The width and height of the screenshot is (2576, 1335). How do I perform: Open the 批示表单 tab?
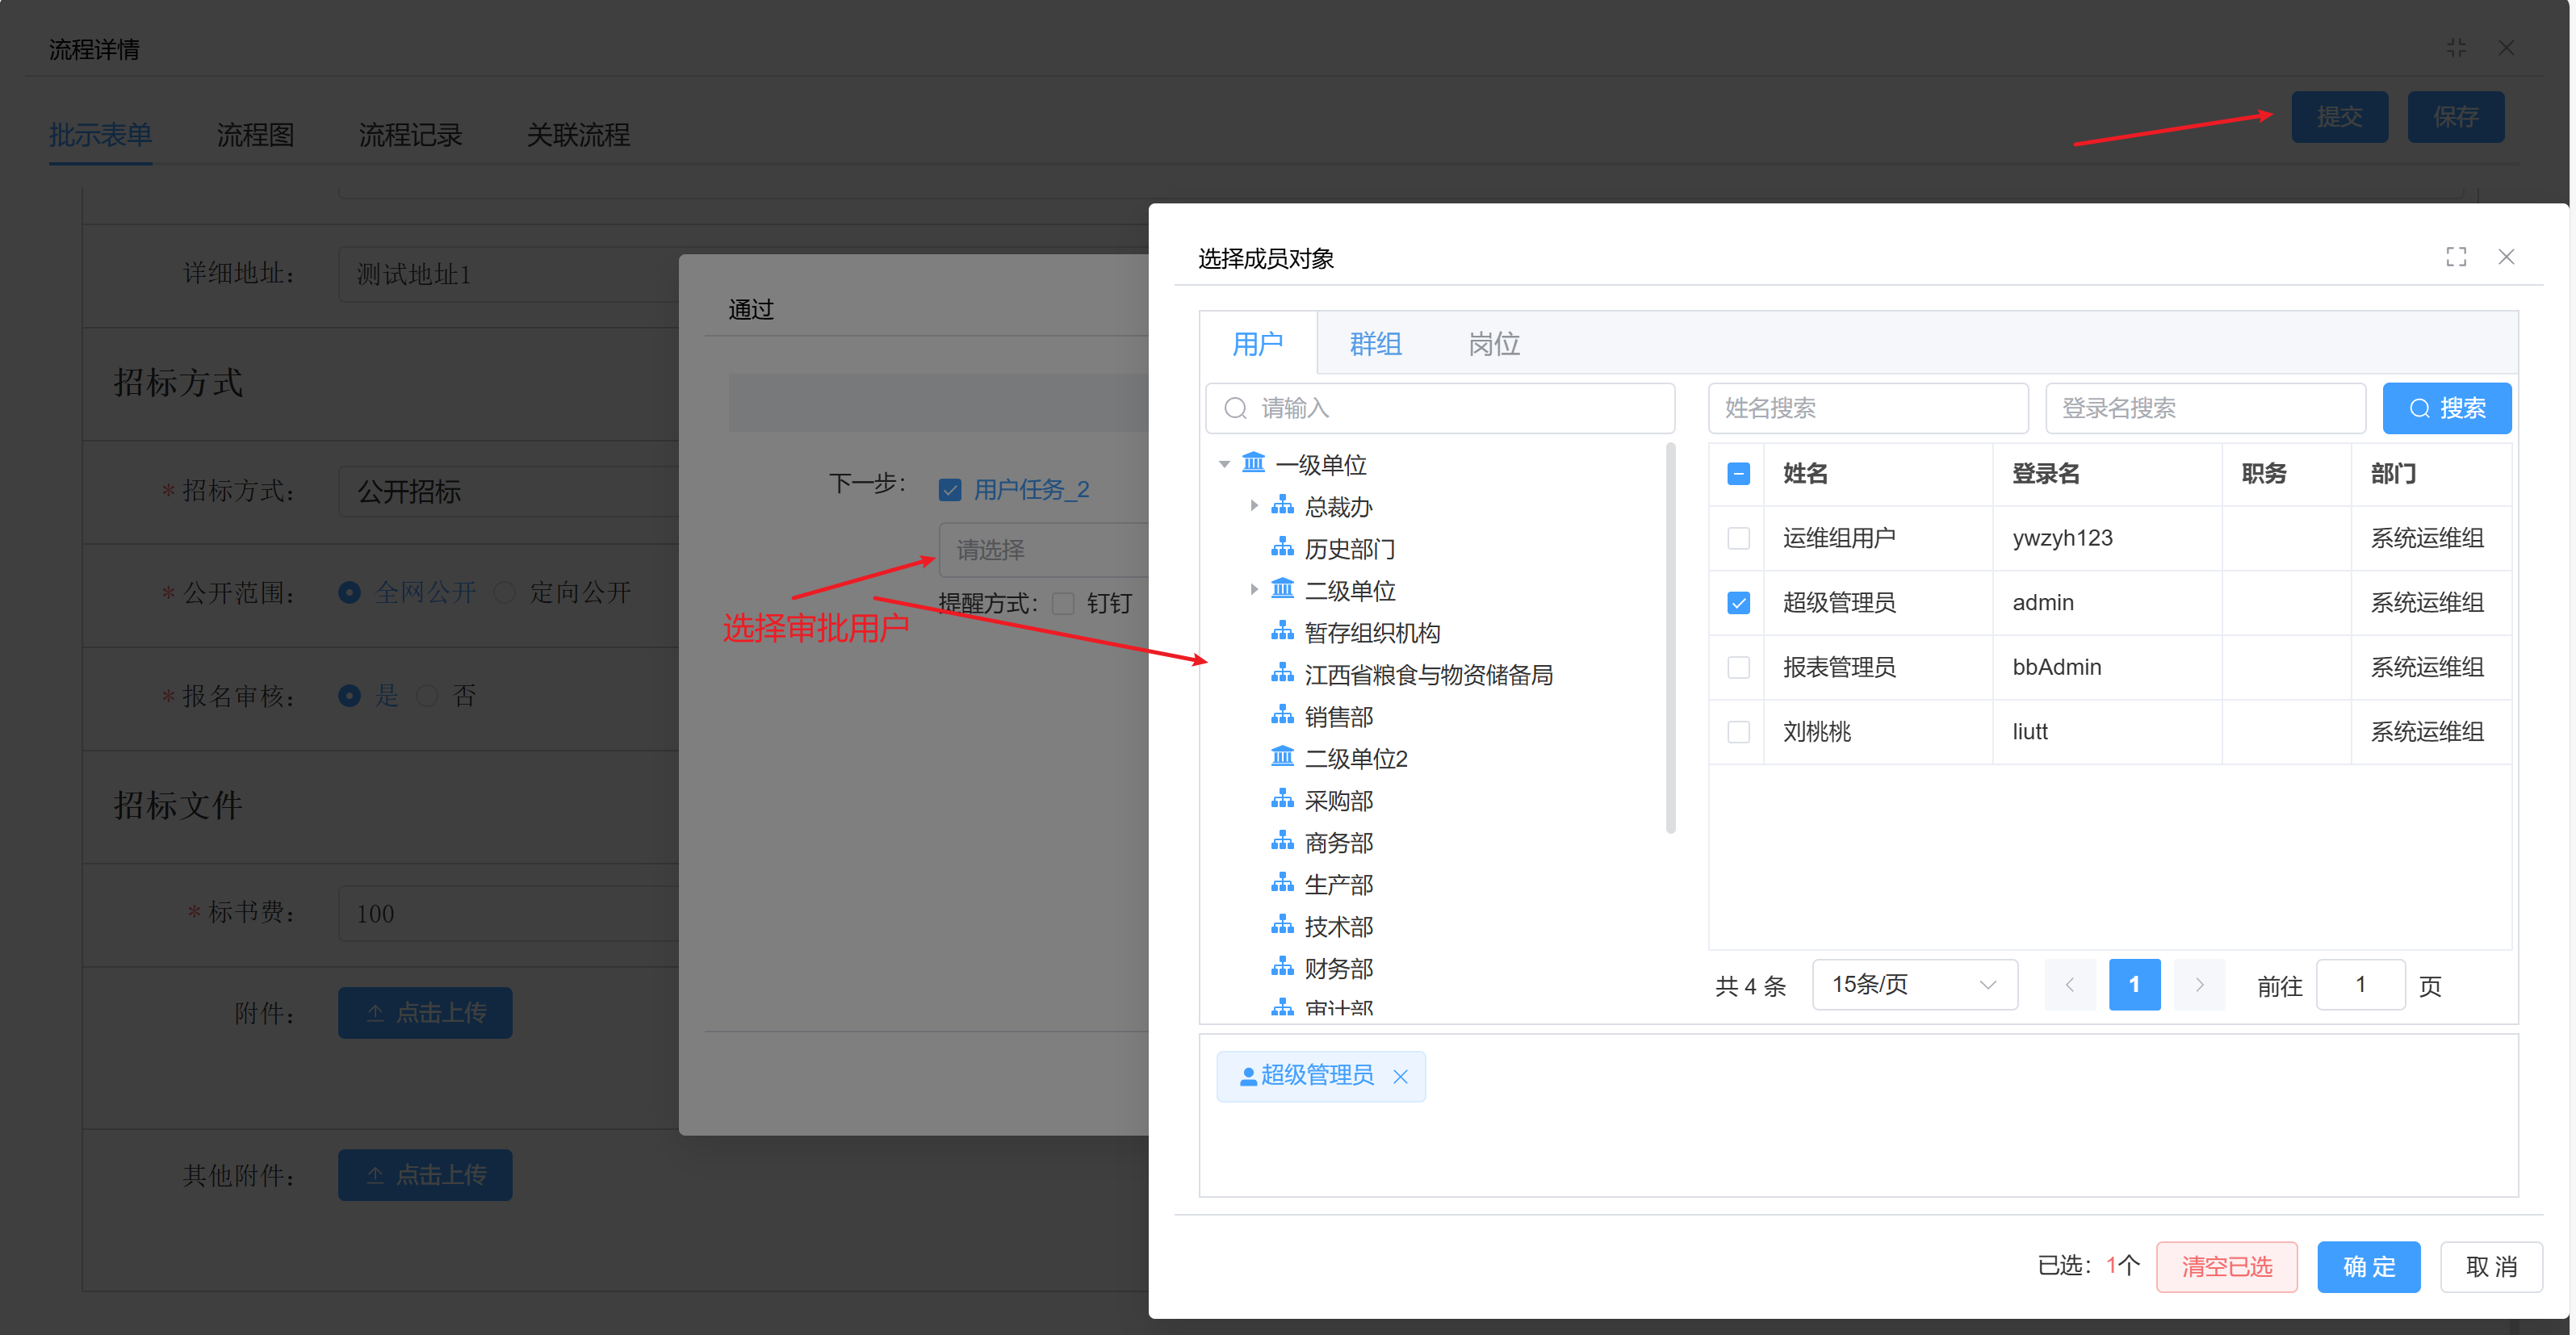point(101,135)
